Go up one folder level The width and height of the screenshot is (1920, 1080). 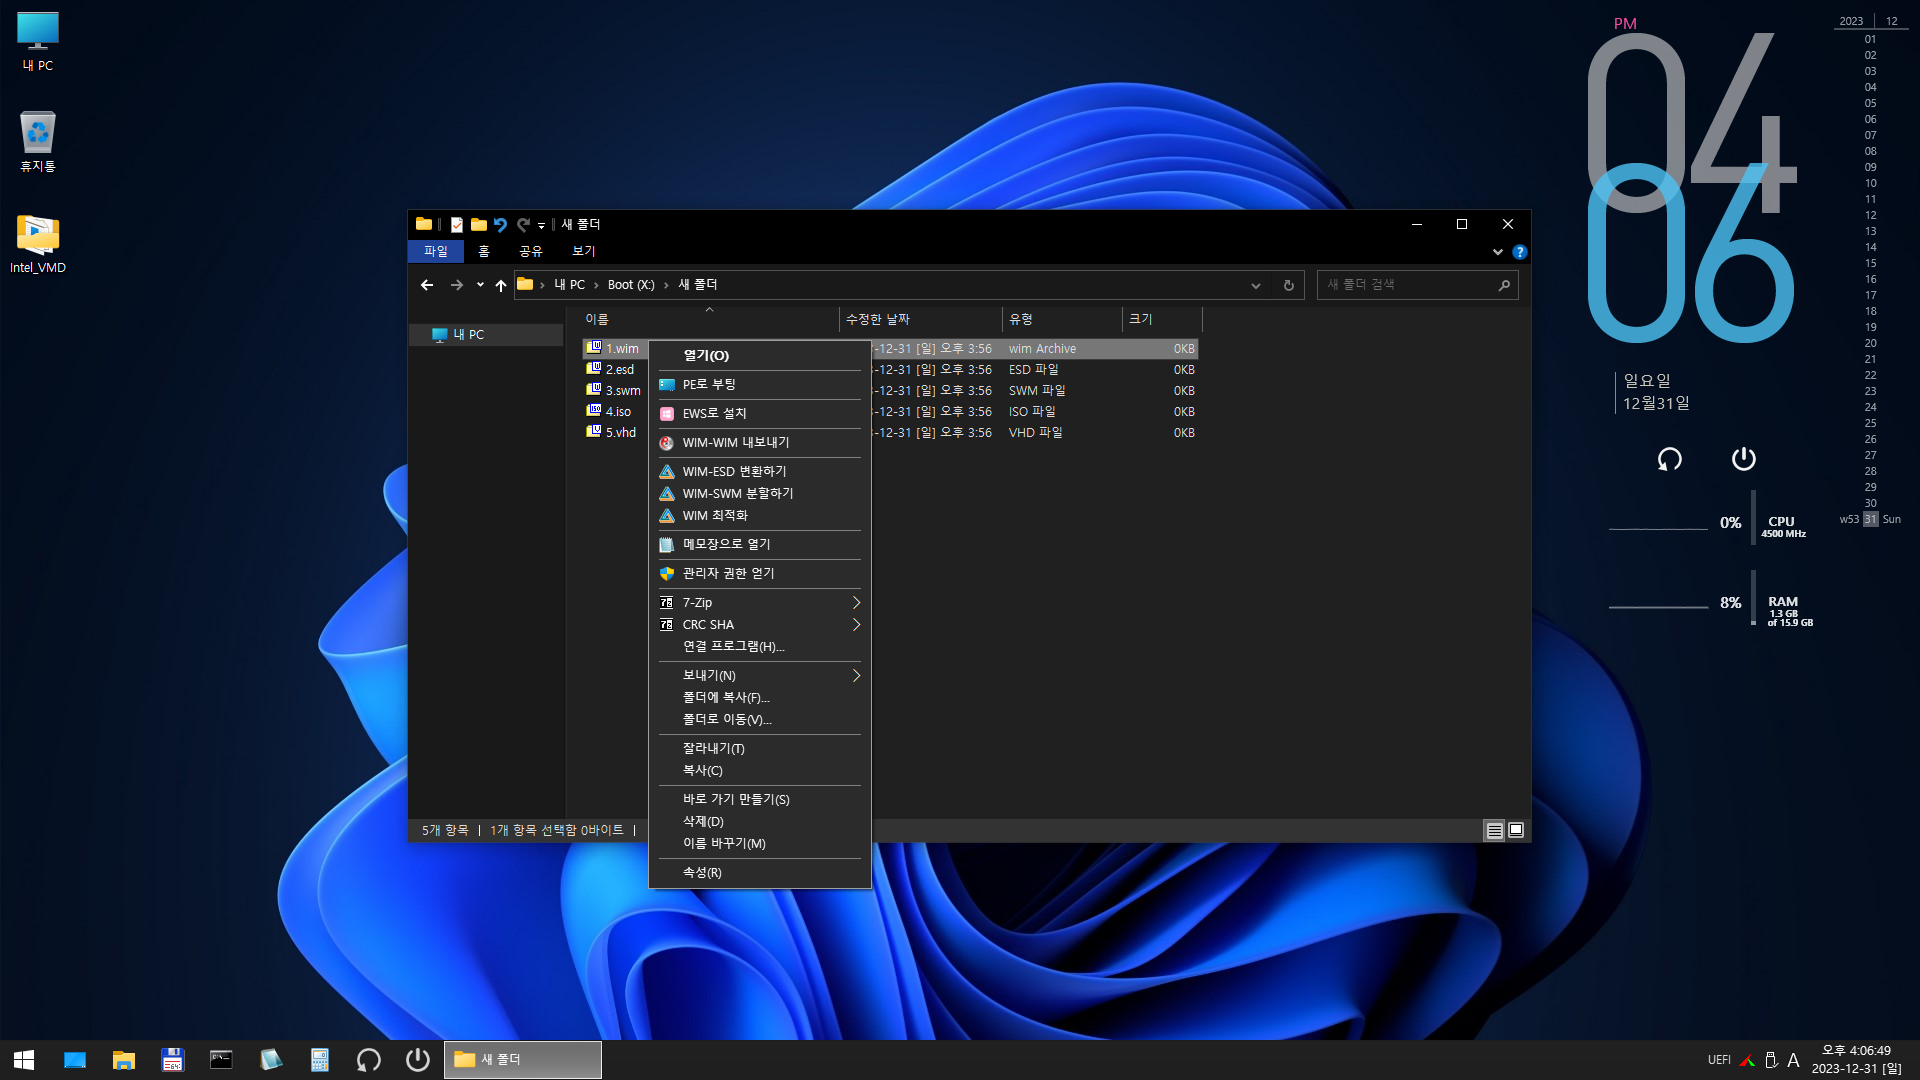501,285
